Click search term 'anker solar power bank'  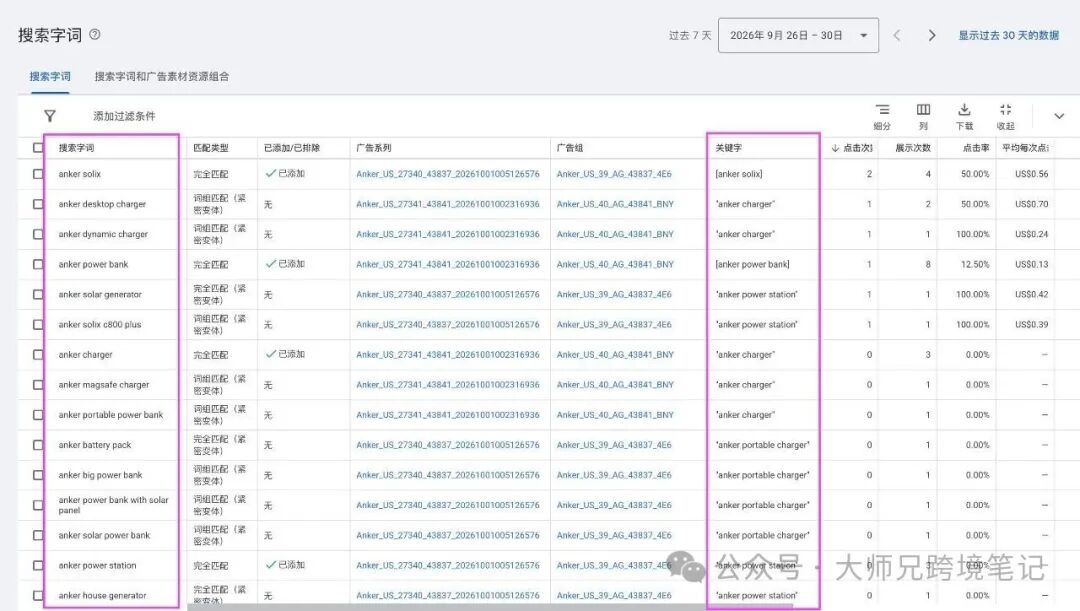click(x=104, y=535)
